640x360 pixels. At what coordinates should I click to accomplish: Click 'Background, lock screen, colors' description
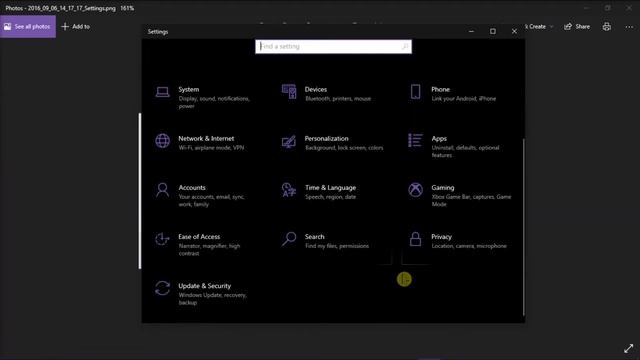click(344, 148)
